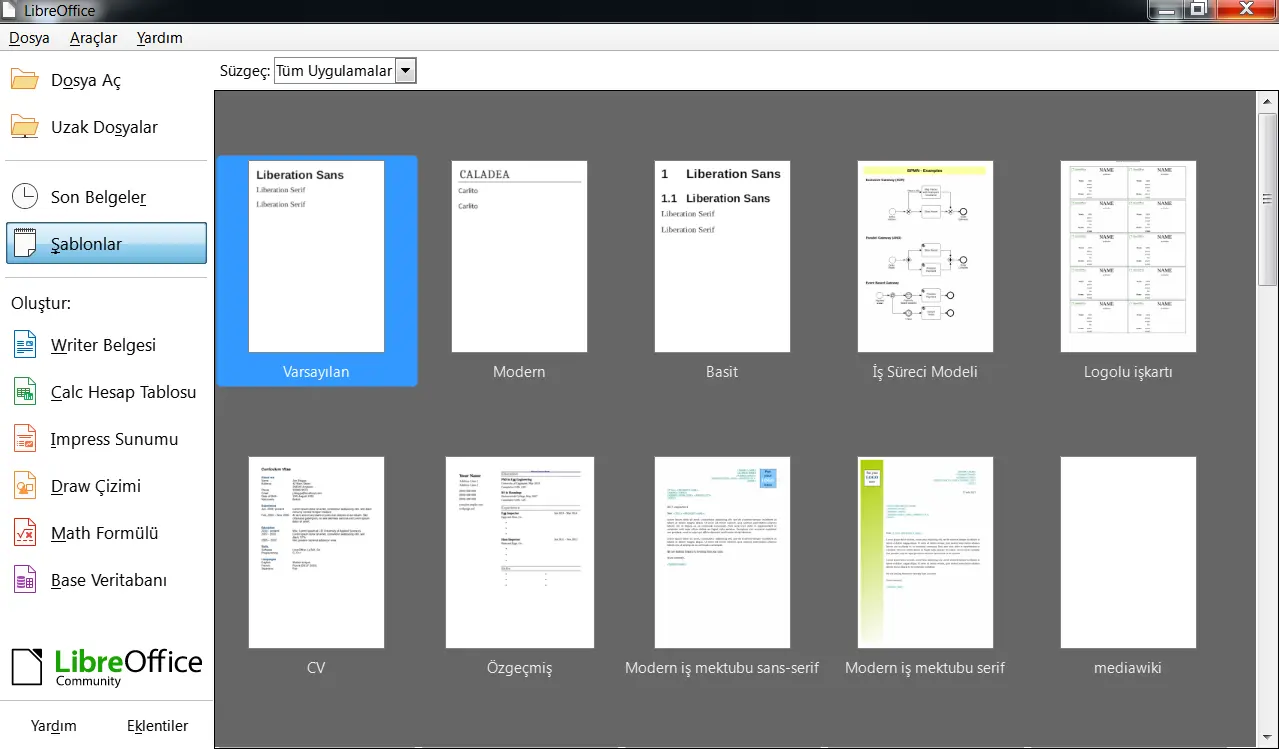The image size is (1279, 749).
Task: Click the Modern iş mektubu serif label
Action: coord(925,667)
